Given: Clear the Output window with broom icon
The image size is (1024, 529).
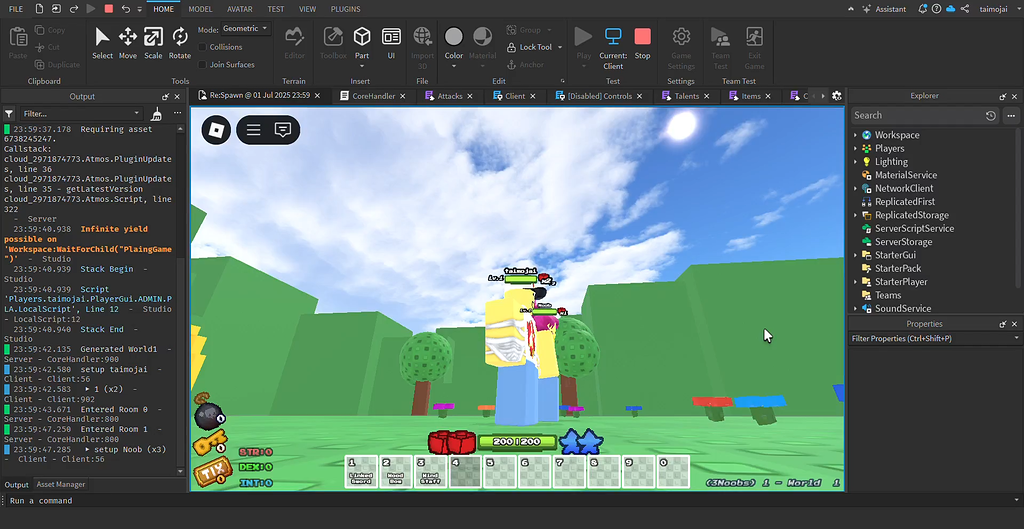Looking at the screenshot, I should click(x=156, y=114).
